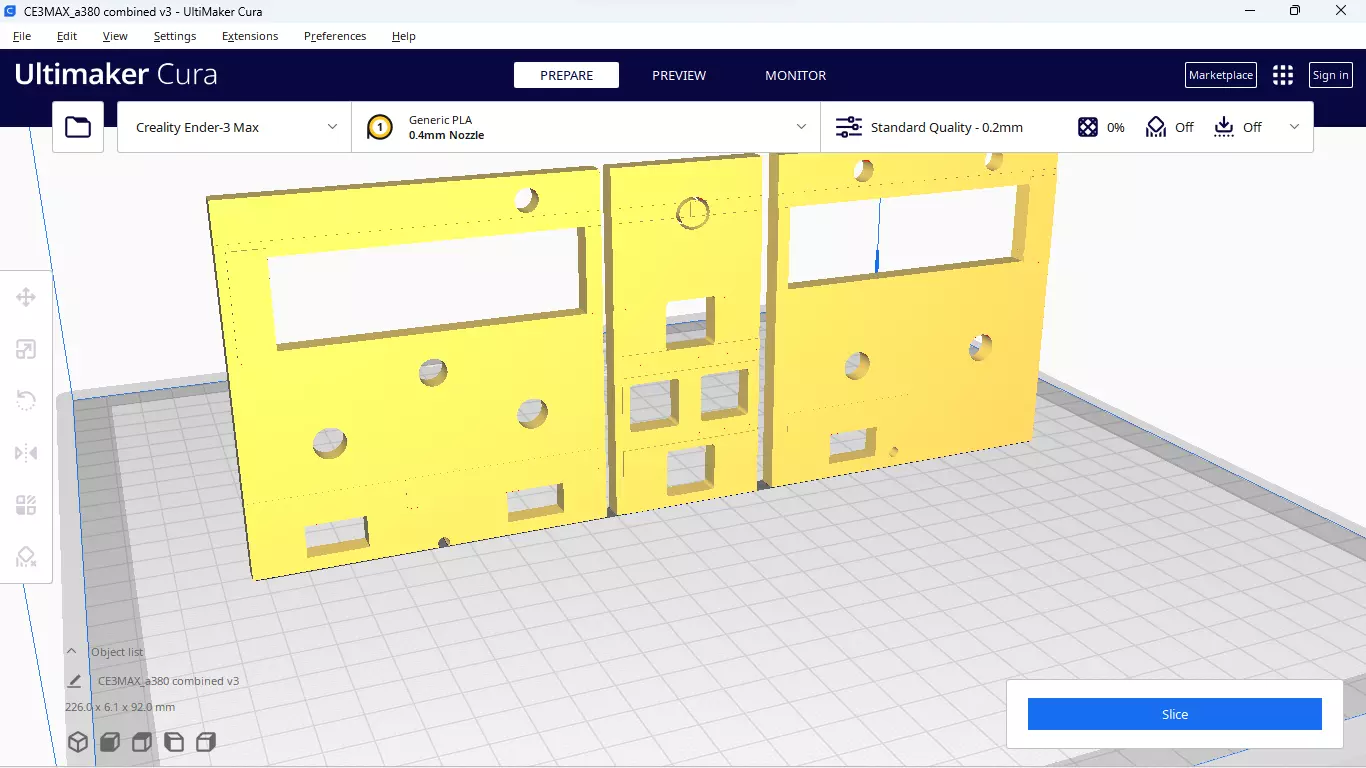Switch to right side view cube icon
1366x768 pixels.
pyautogui.click(x=206, y=742)
